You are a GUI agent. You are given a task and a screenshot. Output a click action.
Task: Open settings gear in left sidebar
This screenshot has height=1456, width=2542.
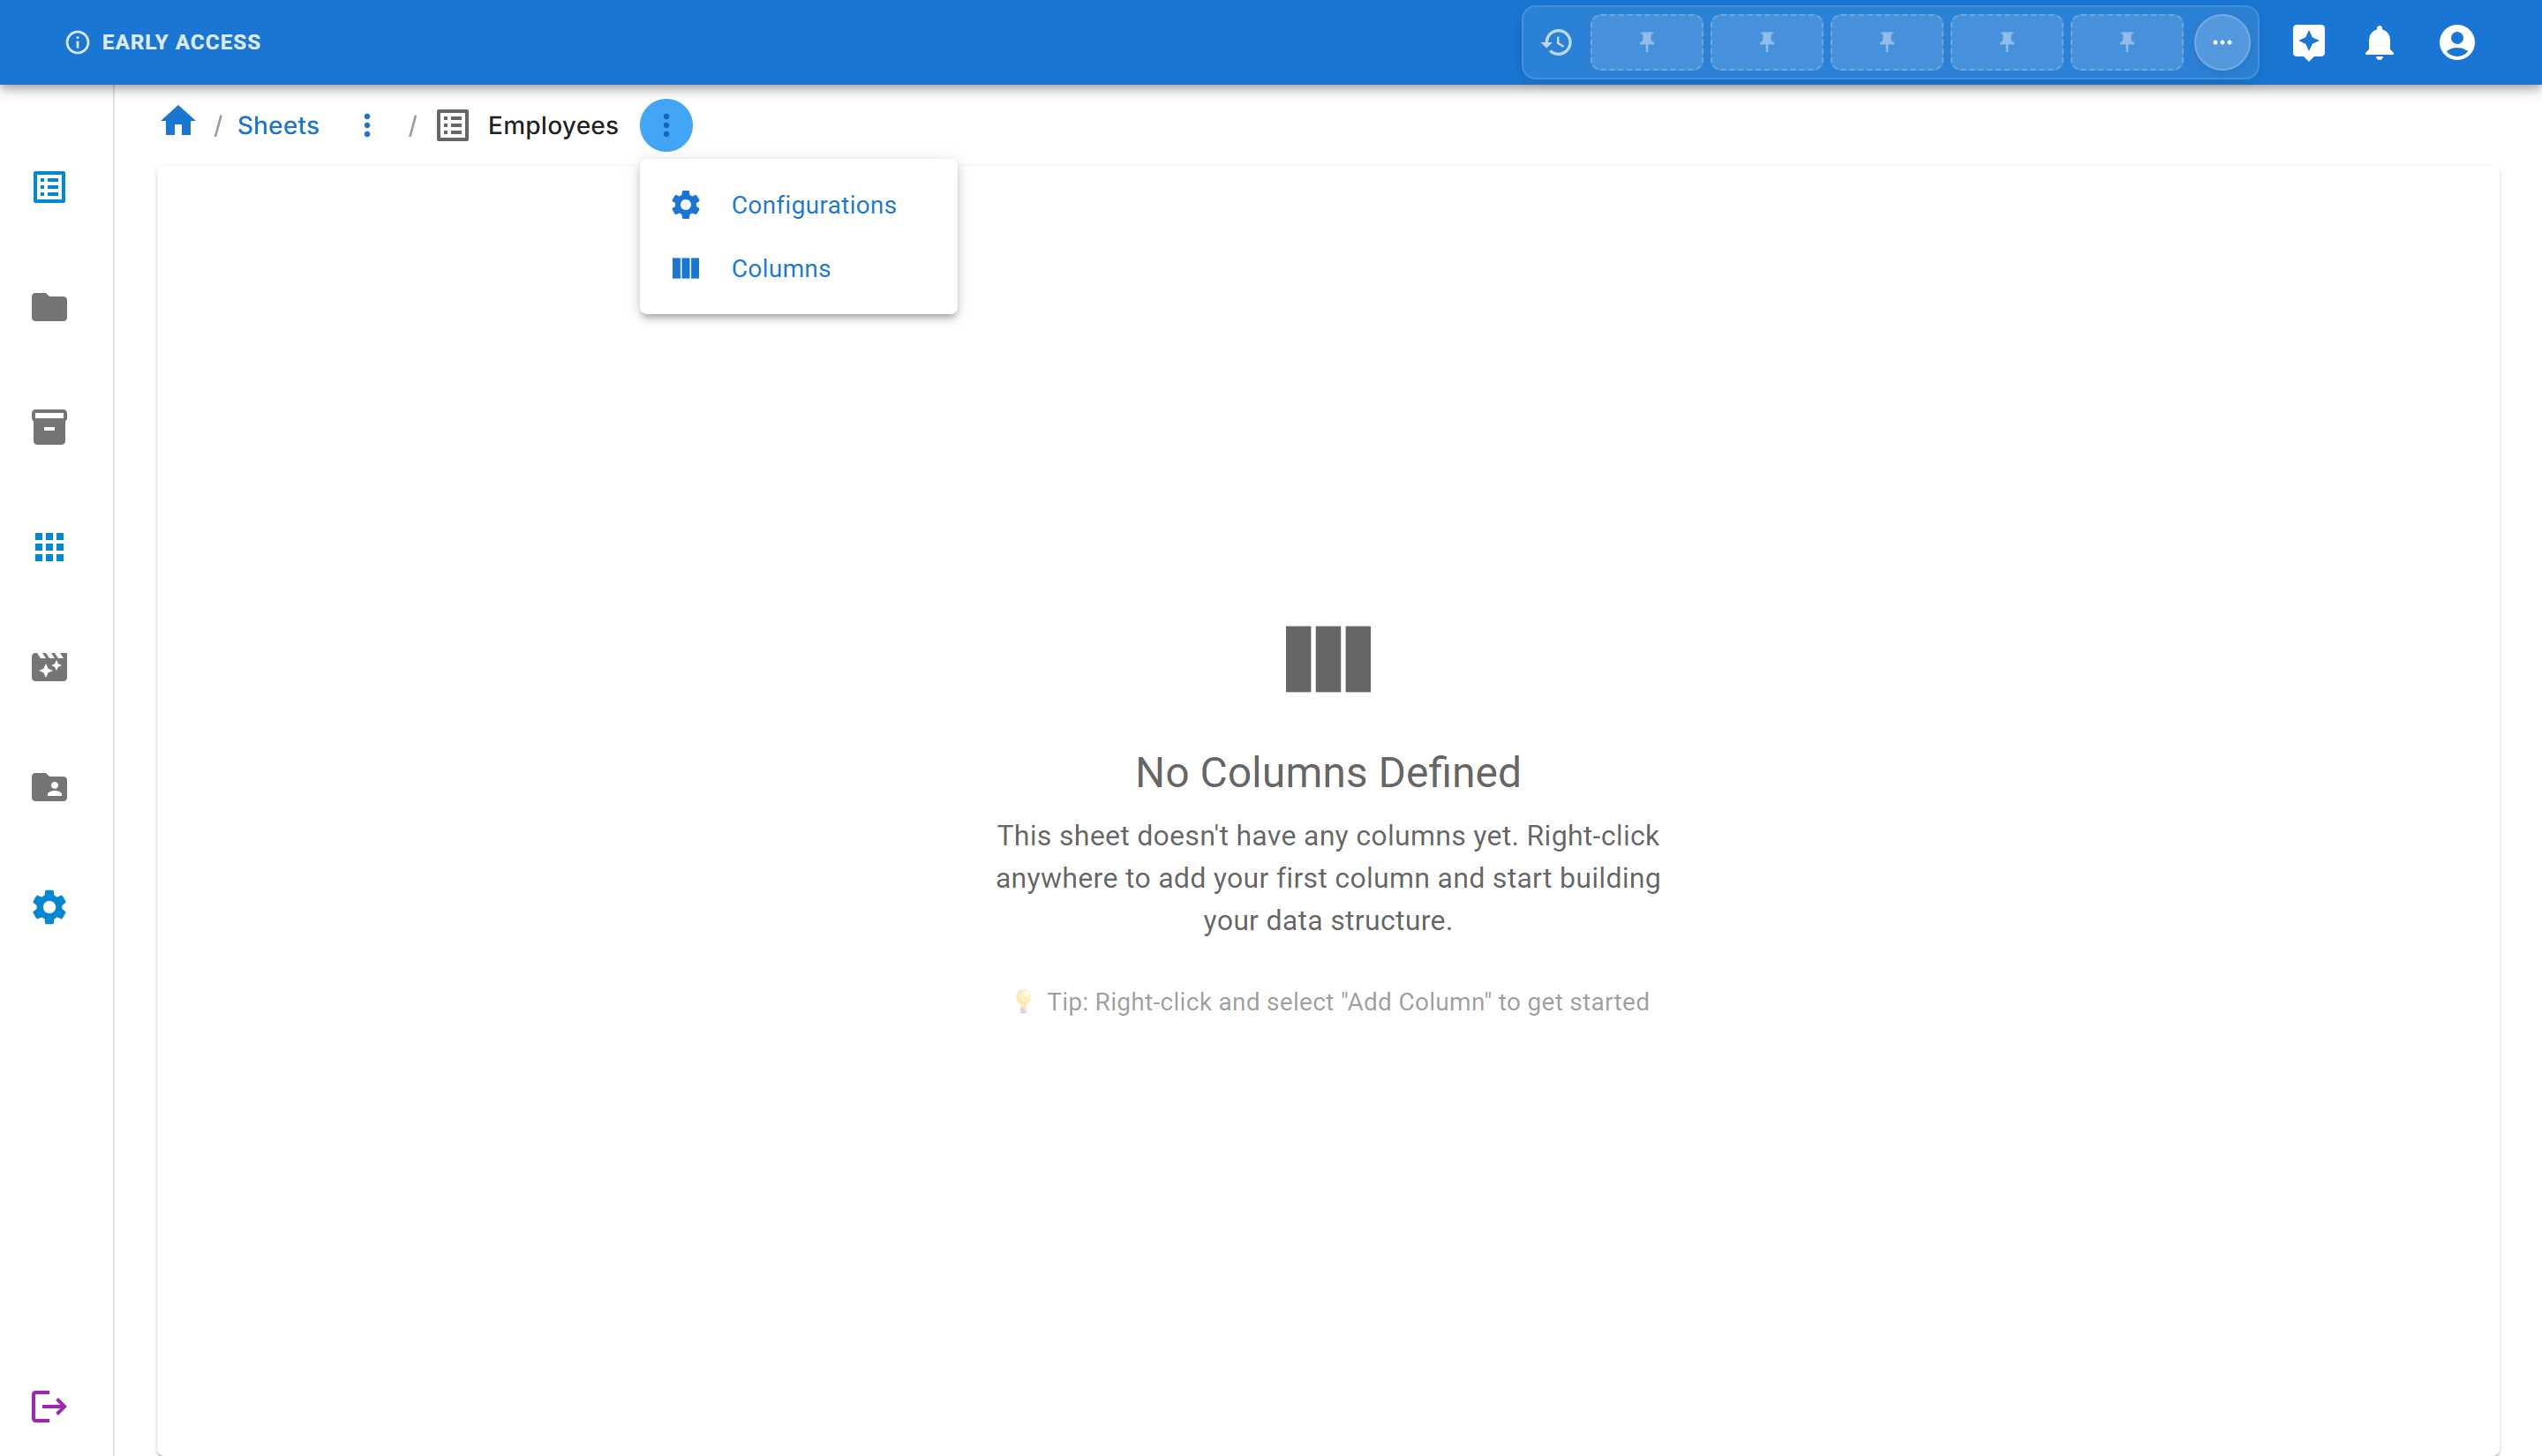49,907
